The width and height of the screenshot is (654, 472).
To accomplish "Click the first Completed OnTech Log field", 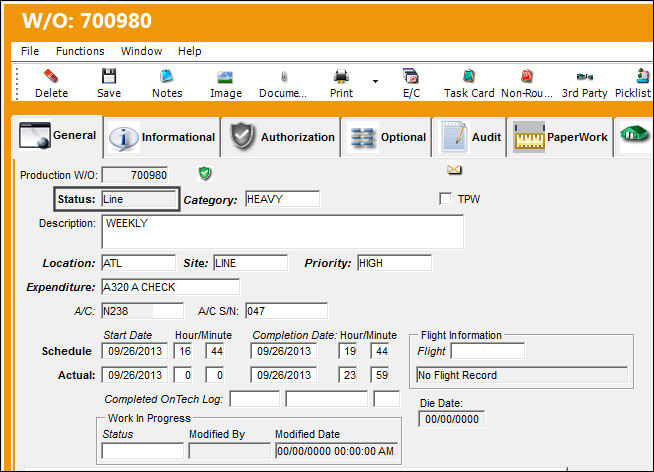I will point(254,399).
